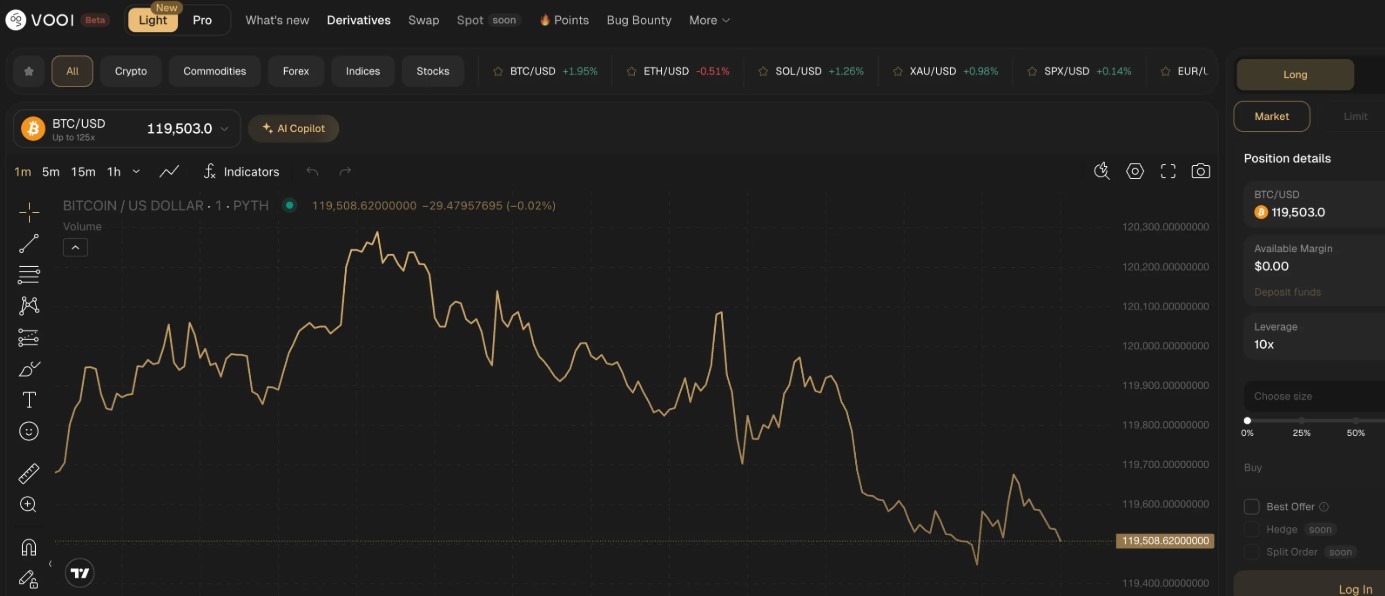This screenshot has width=1385, height=596.
Task: Enter fullscreen chart mode
Action: (x=1168, y=172)
